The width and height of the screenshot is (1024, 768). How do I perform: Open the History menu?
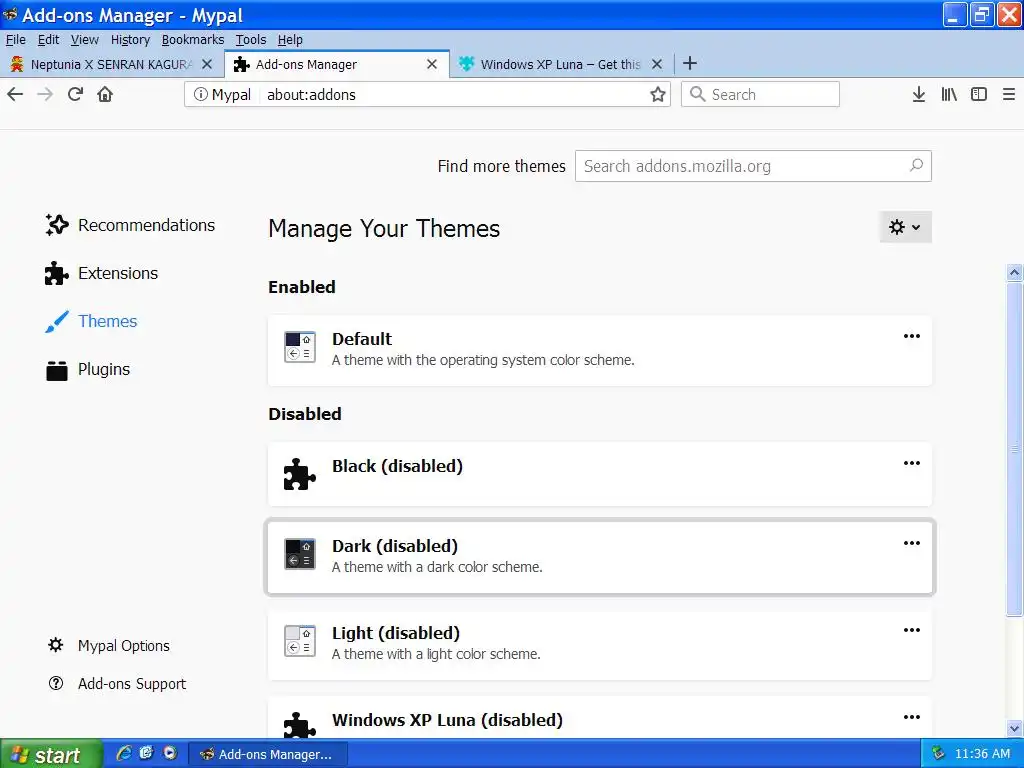[x=130, y=40]
